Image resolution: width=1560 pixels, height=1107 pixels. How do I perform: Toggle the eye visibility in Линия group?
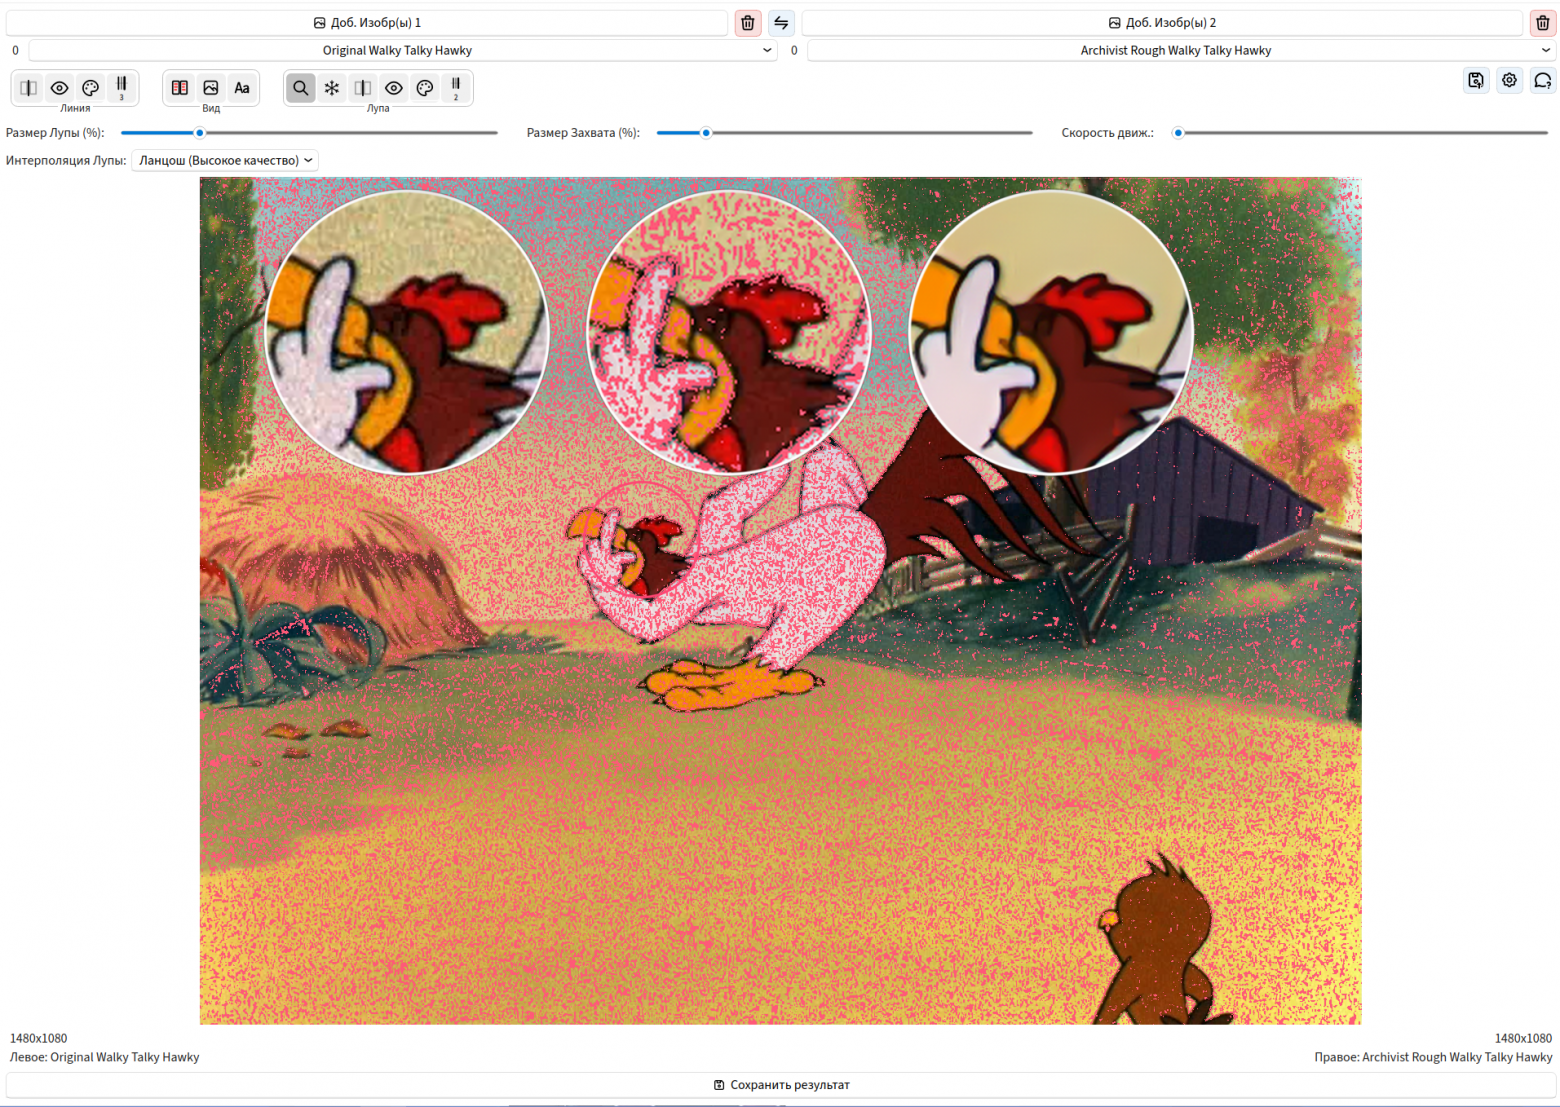[60, 88]
